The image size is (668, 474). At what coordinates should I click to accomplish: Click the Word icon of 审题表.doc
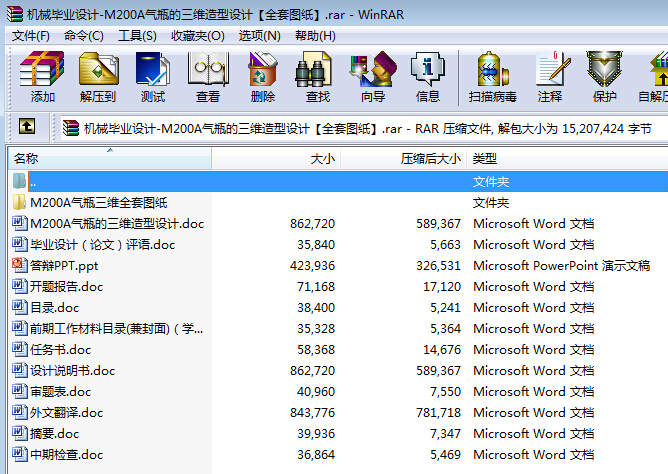(20, 391)
